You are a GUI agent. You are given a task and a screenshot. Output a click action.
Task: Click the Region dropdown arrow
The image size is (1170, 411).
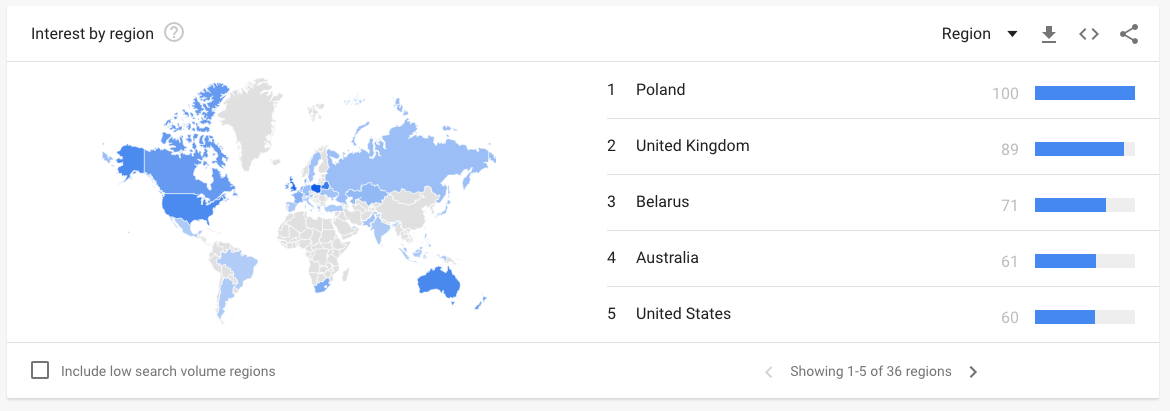coord(1012,34)
